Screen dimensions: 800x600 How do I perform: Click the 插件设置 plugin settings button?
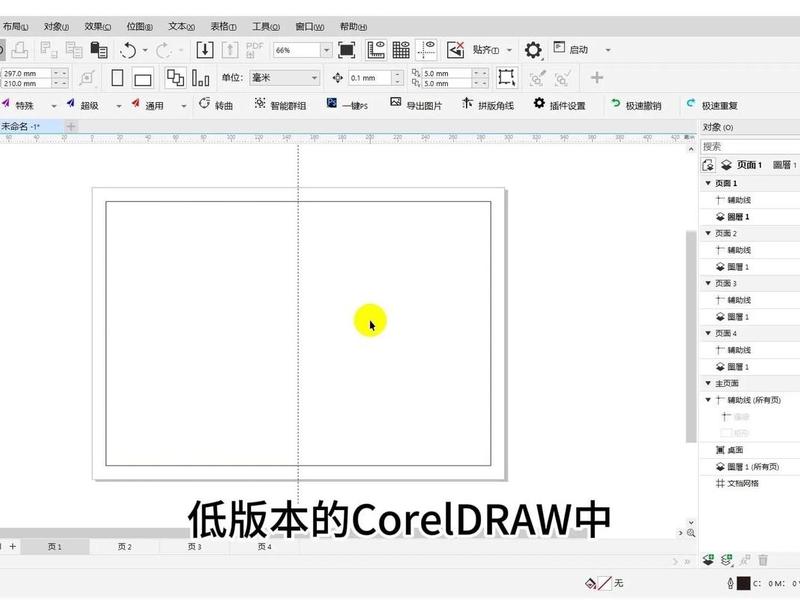point(559,105)
